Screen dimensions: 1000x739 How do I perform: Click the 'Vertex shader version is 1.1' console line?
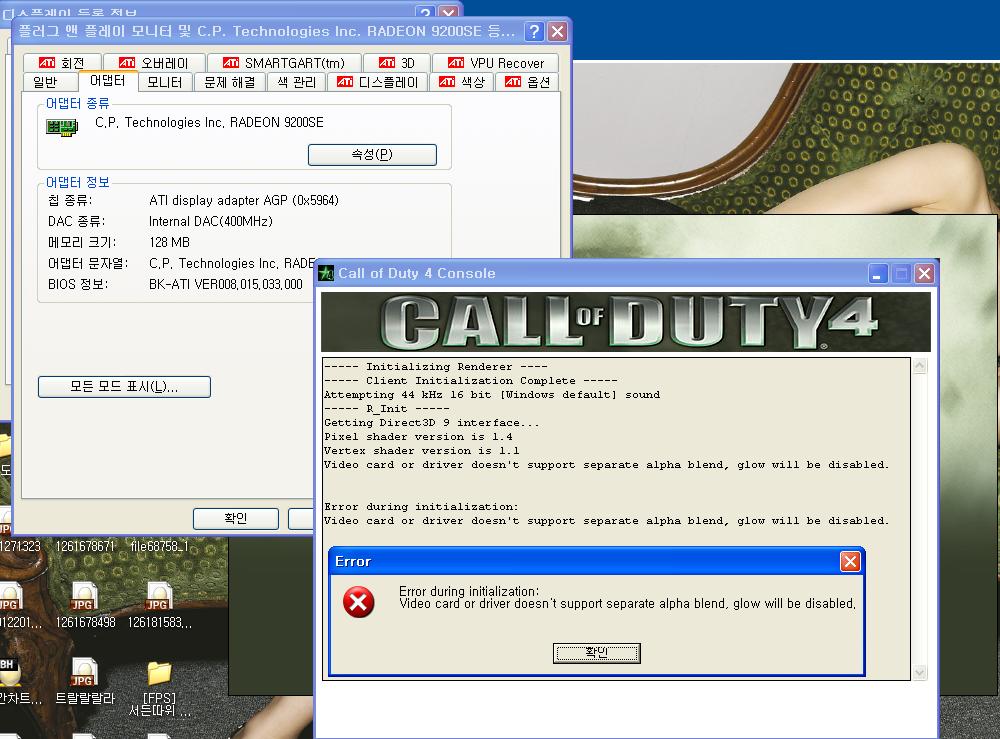[x=422, y=451]
